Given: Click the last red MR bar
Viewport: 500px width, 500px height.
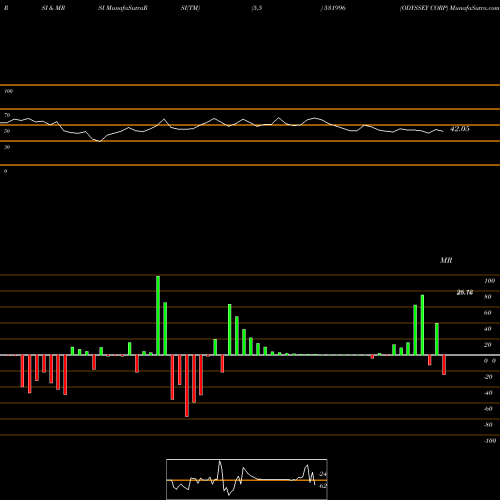Looking at the screenshot, I should 444,365.
